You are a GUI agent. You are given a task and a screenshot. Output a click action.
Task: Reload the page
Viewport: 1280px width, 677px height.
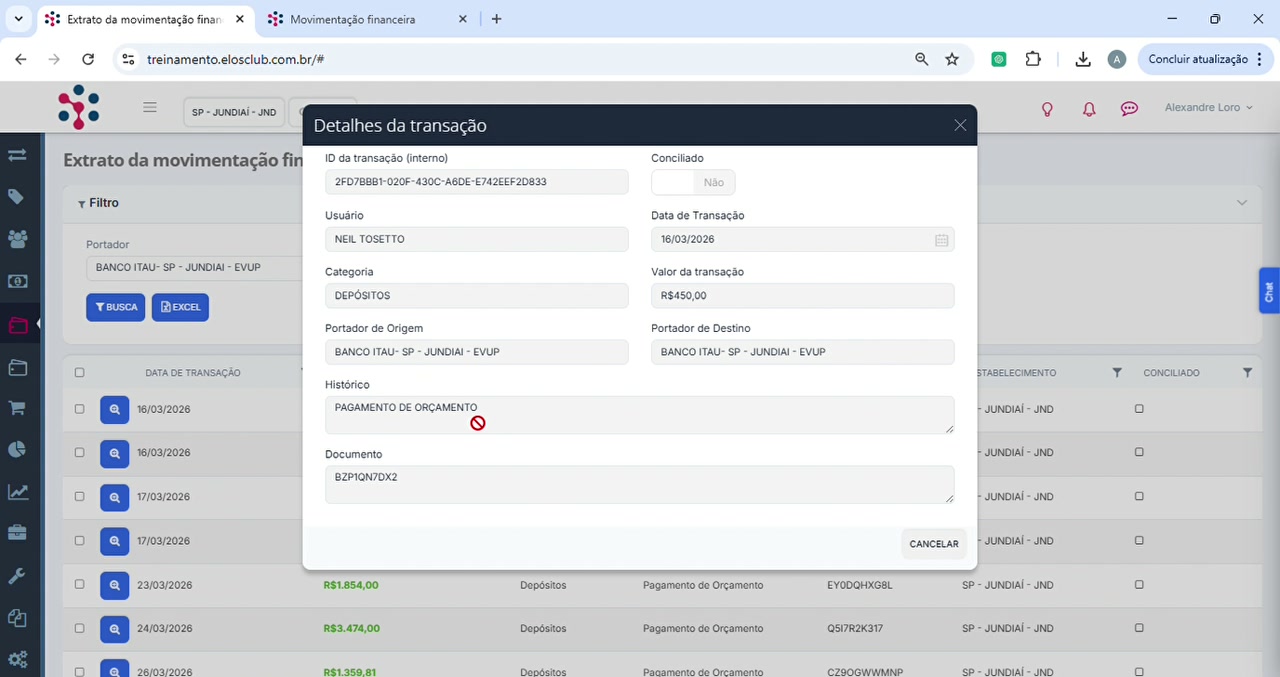88,59
